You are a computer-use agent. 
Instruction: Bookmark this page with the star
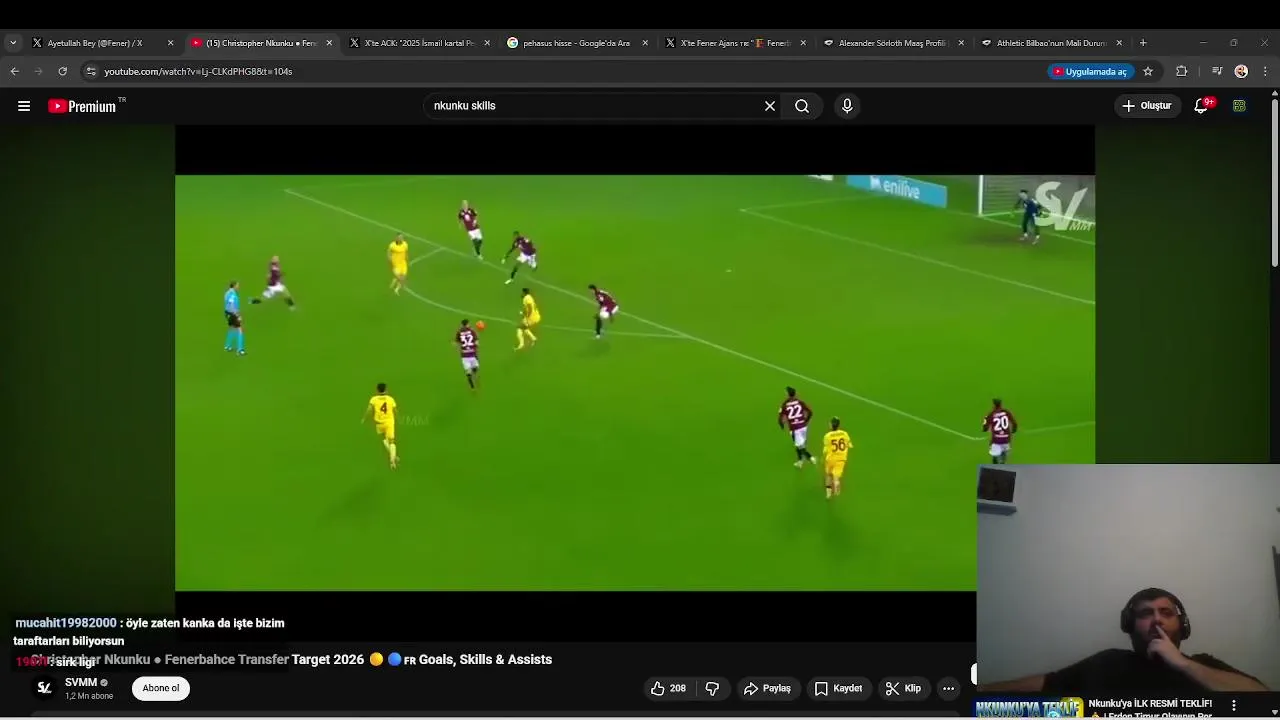click(x=1148, y=71)
